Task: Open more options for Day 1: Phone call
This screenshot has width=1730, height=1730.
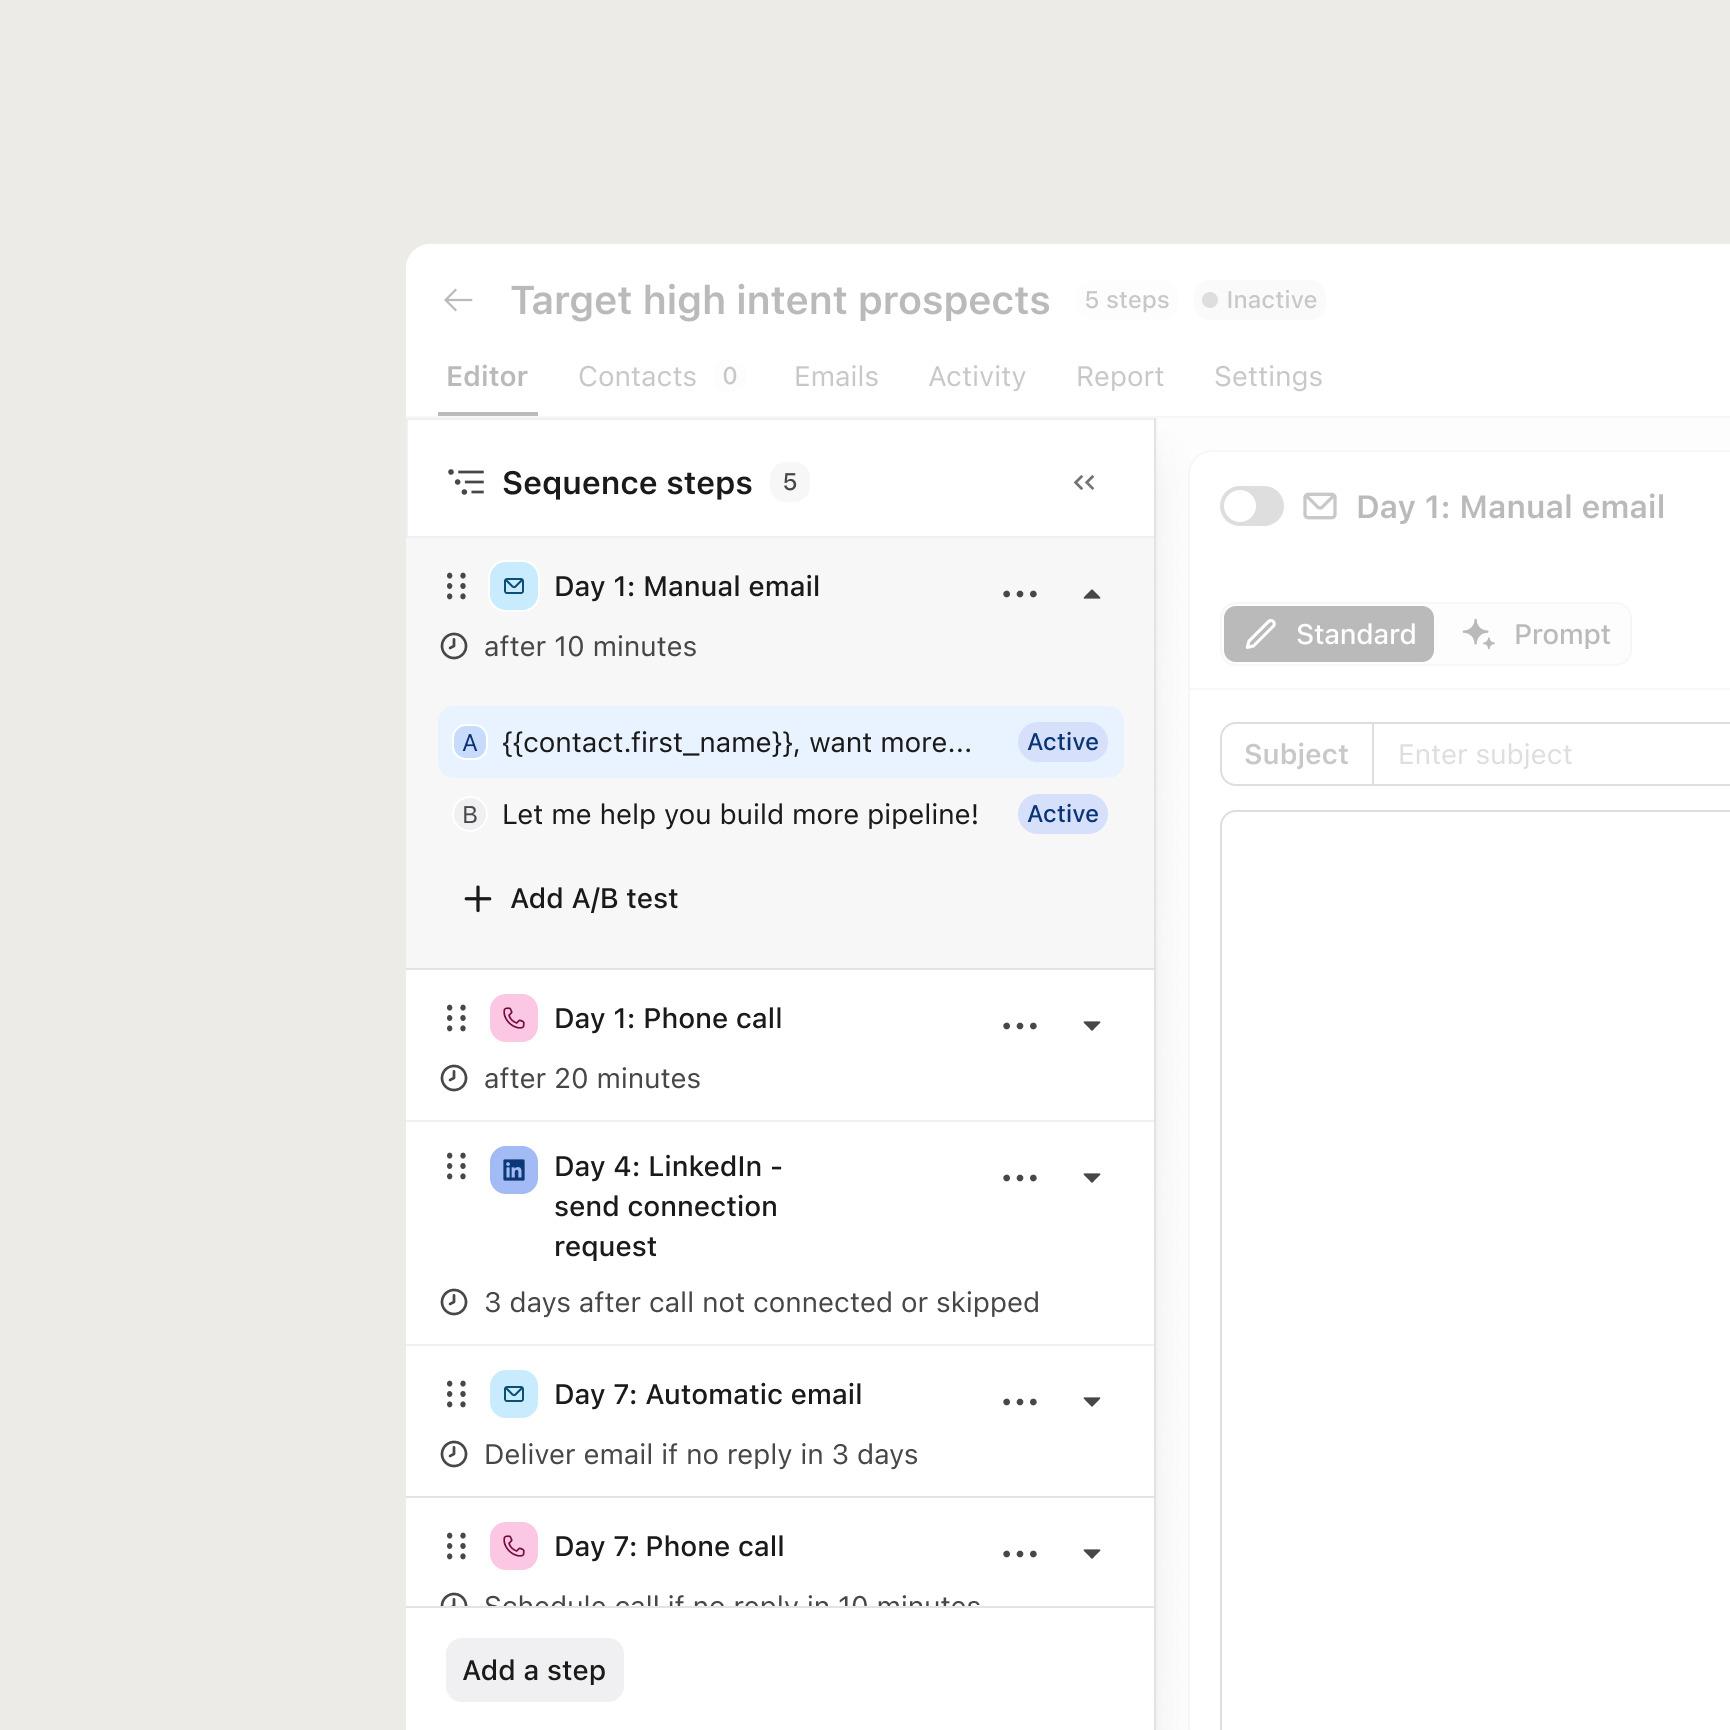Action: pos(1019,1026)
